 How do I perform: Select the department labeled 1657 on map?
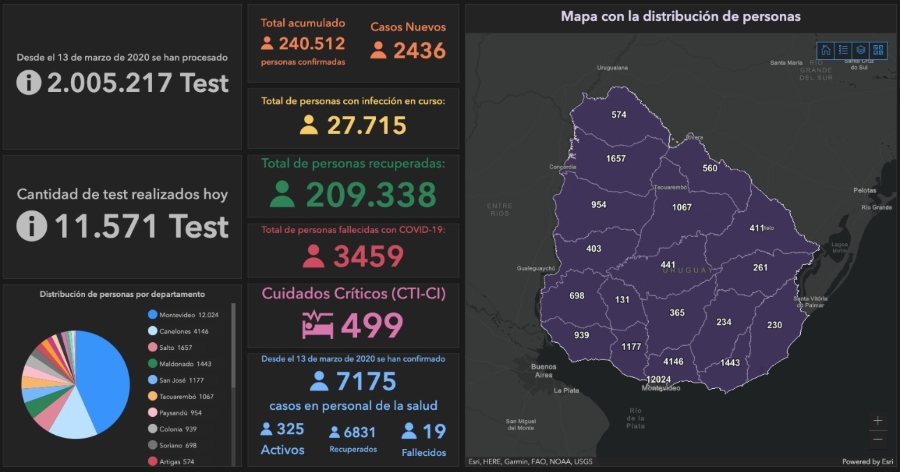click(x=616, y=159)
